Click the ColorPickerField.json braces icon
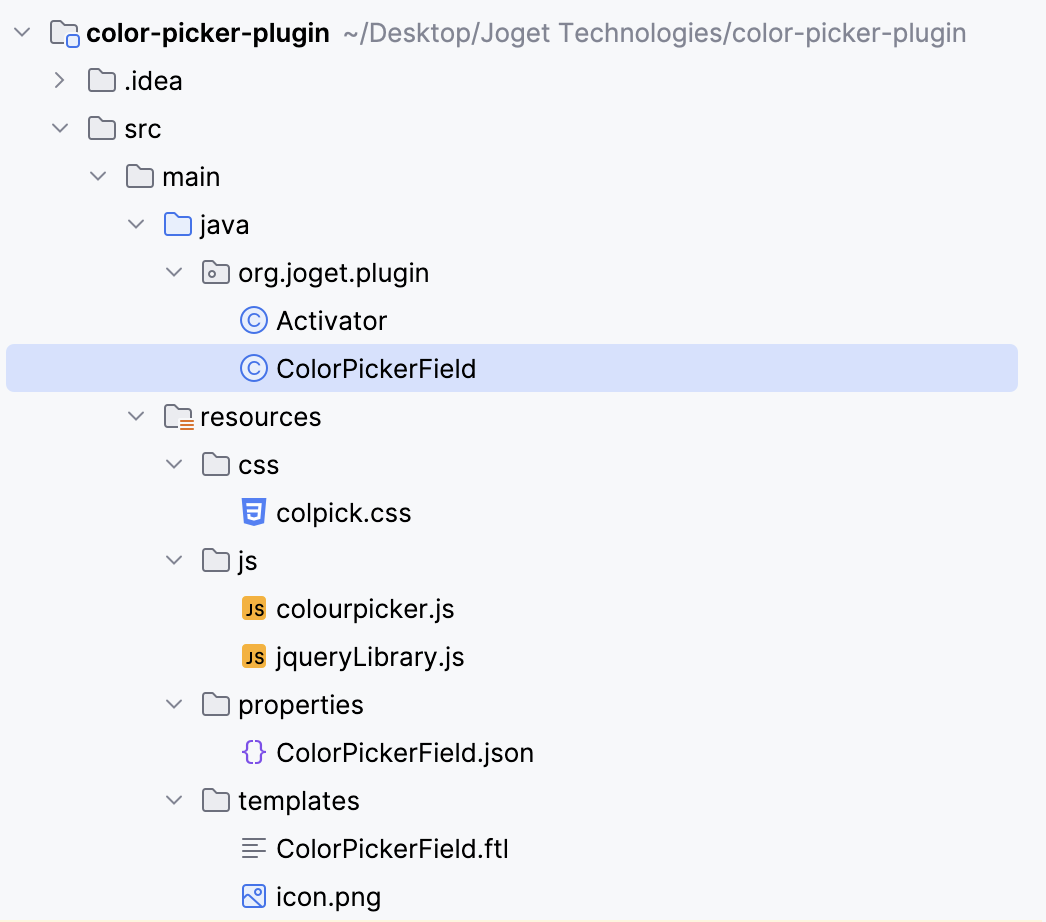1046x922 pixels. [x=254, y=753]
